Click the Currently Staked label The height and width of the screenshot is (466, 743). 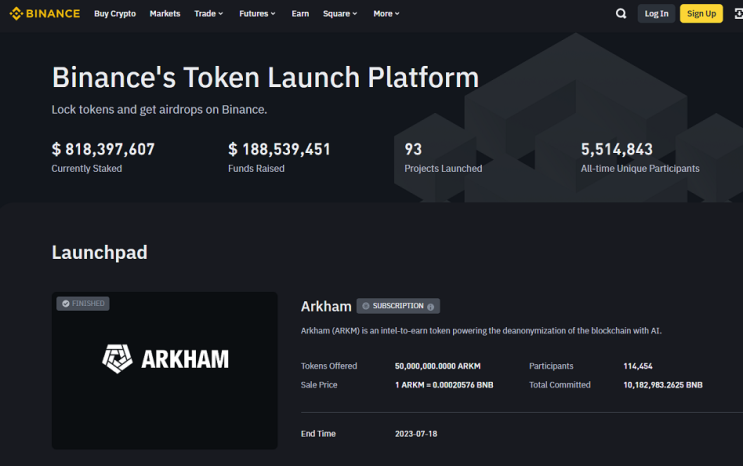coord(87,168)
